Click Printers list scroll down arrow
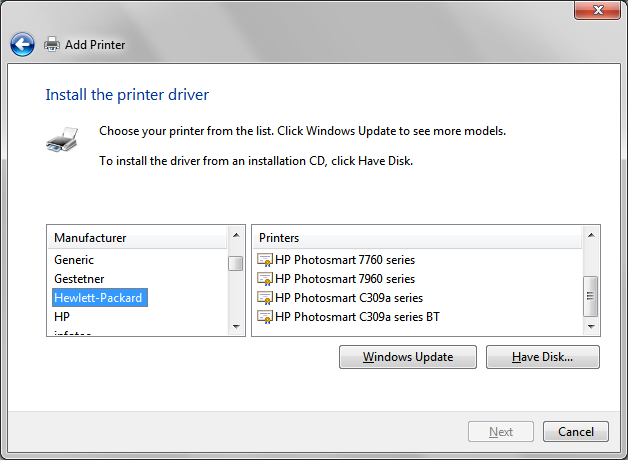The height and width of the screenshot is (460, 628). pos(591,327)
